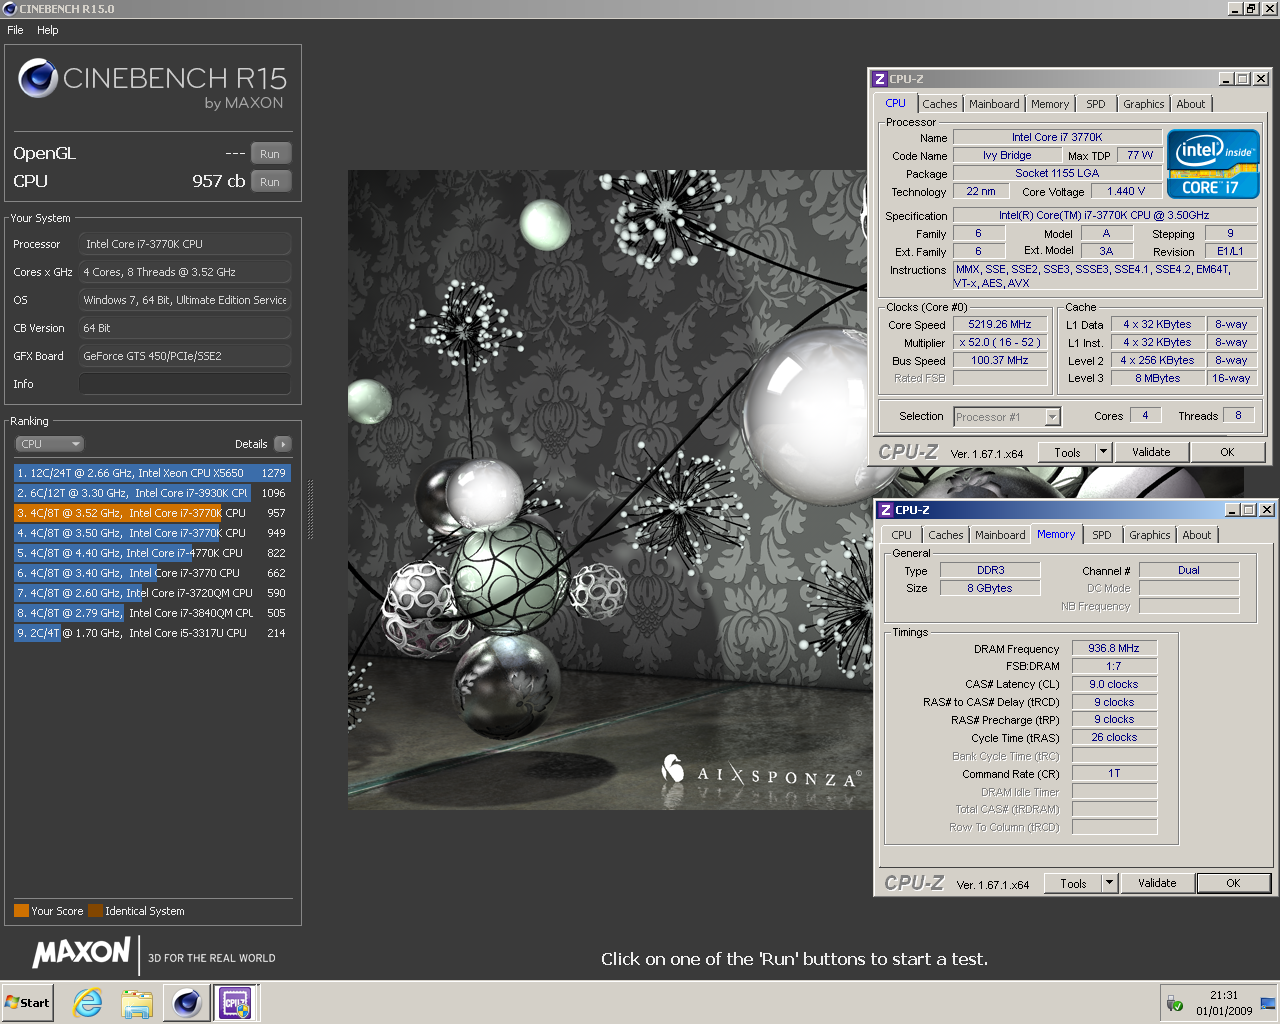The width and height of the screenshot is (1280, 1024).
Task: Open Memory tab in upper CPU-Z window
Action: click(x=1050, y=104)
